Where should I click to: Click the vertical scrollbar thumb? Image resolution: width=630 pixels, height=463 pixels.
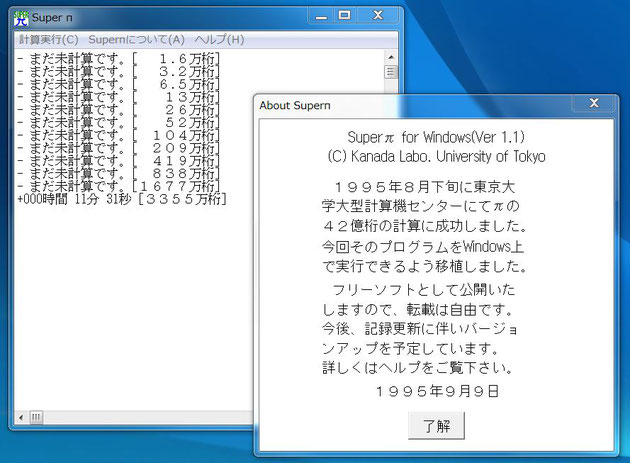(391, 72)
